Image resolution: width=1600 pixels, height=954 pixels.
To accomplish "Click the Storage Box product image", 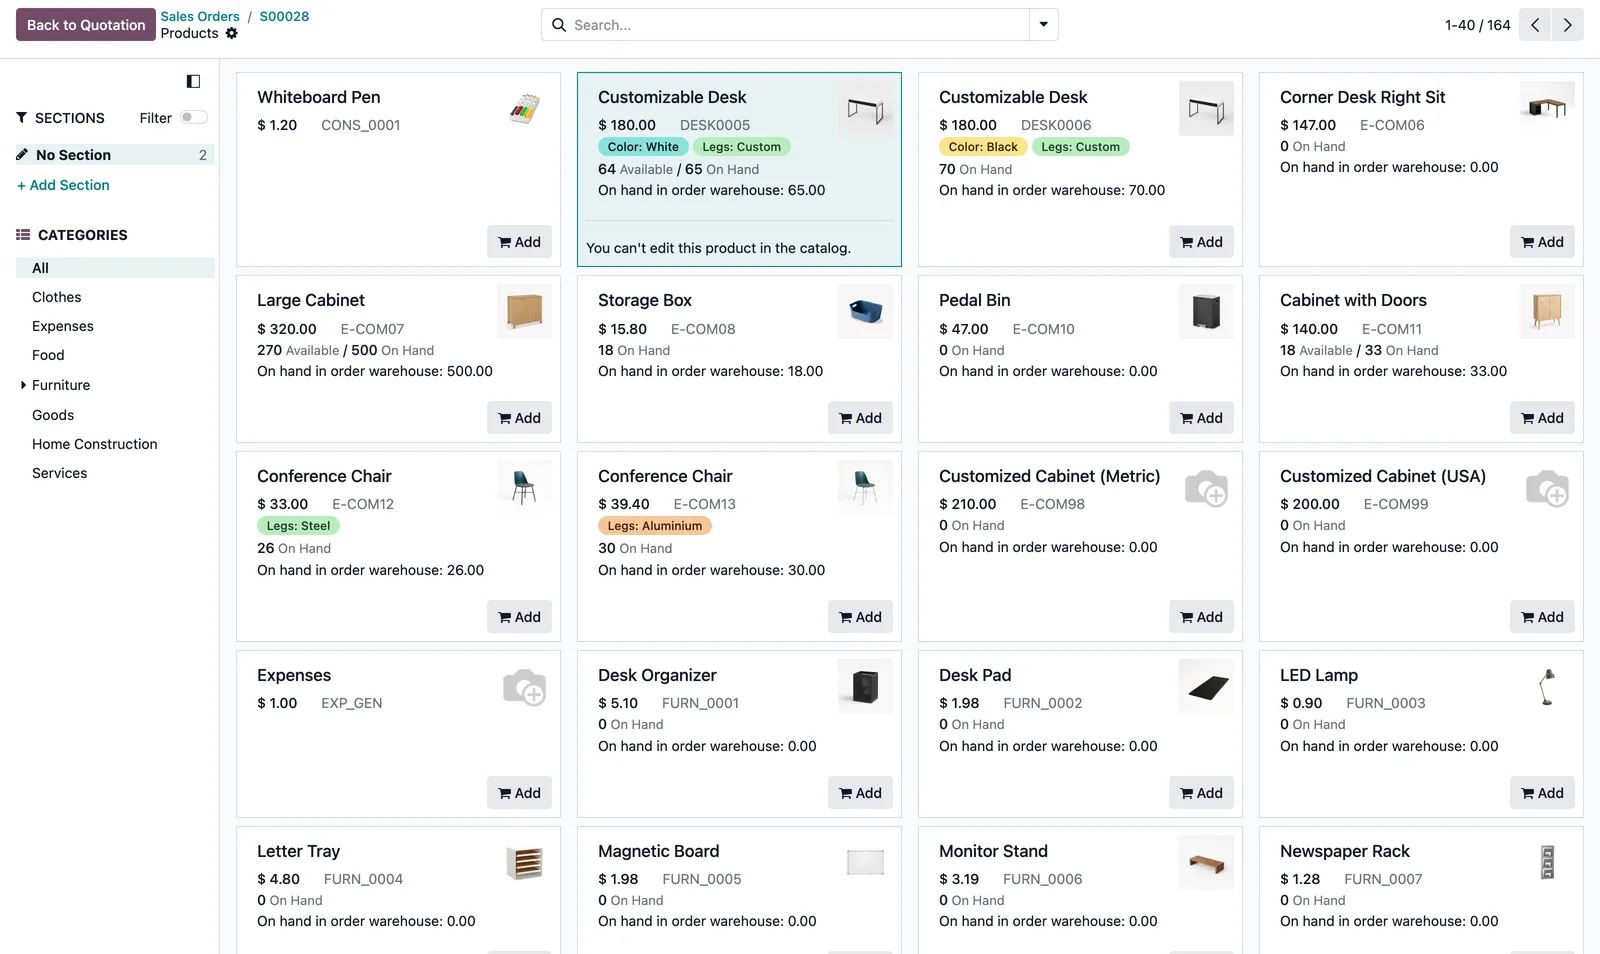I will pos(865,311).
